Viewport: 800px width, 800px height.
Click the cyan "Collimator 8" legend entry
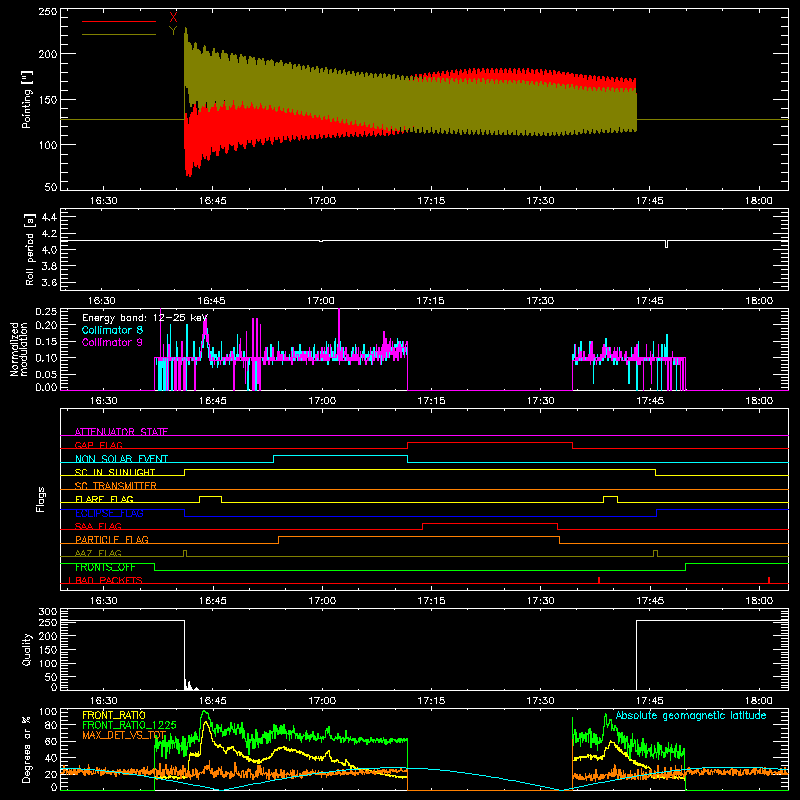point(112,330)
